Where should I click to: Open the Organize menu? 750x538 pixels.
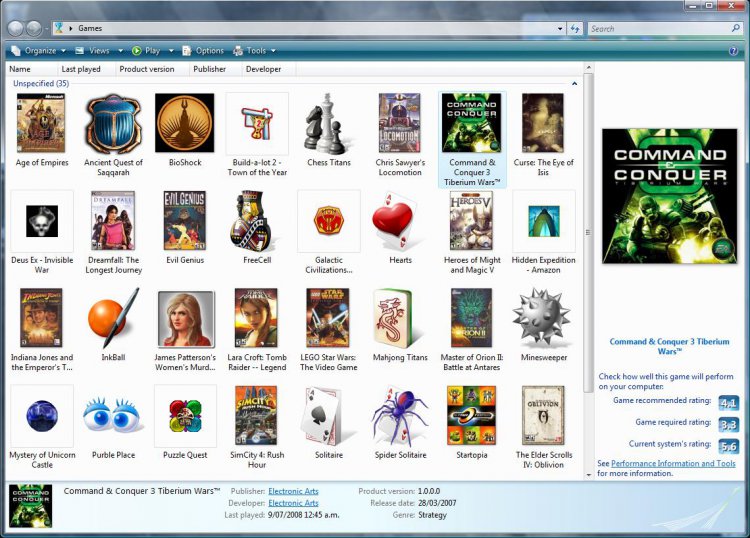38,51
